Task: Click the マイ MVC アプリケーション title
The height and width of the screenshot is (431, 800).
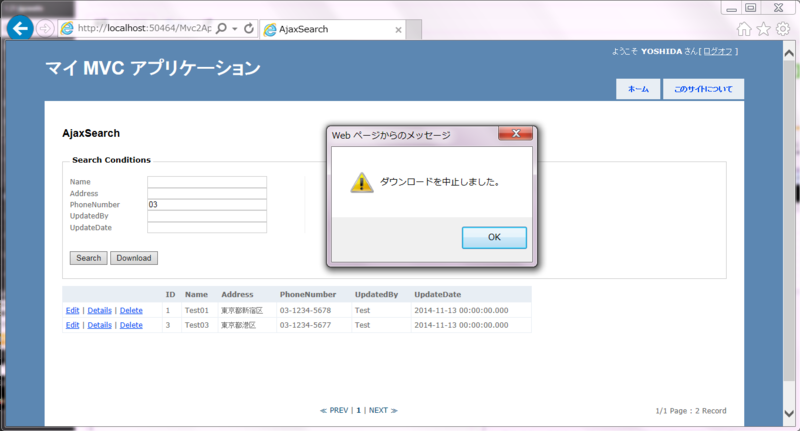Action: point(153,68)
